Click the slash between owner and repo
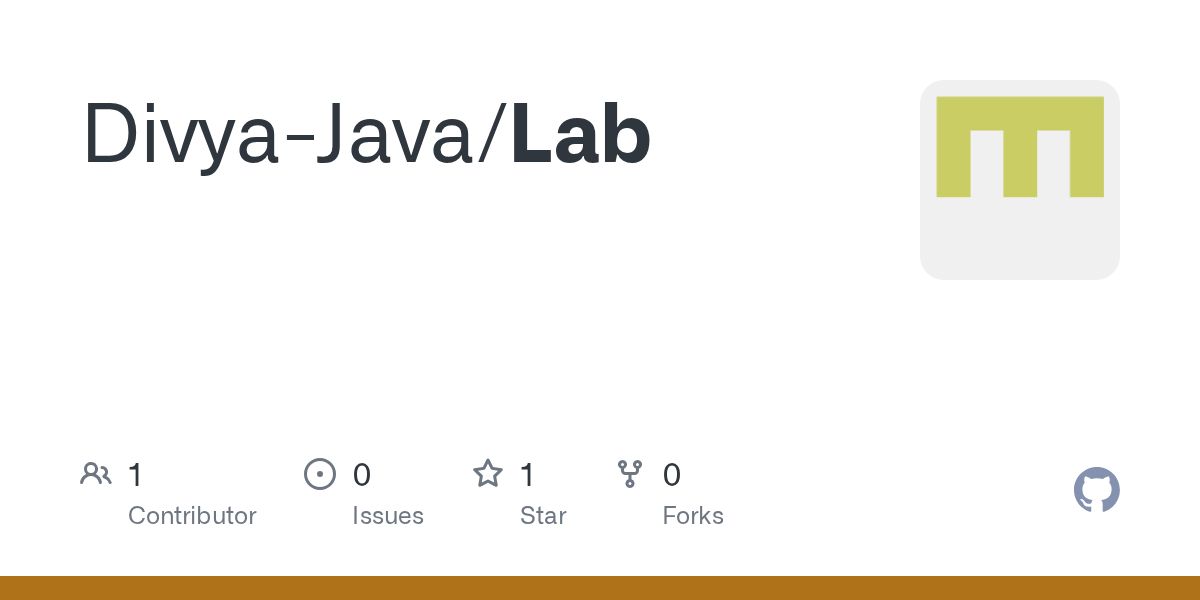 tap(494, 135)
